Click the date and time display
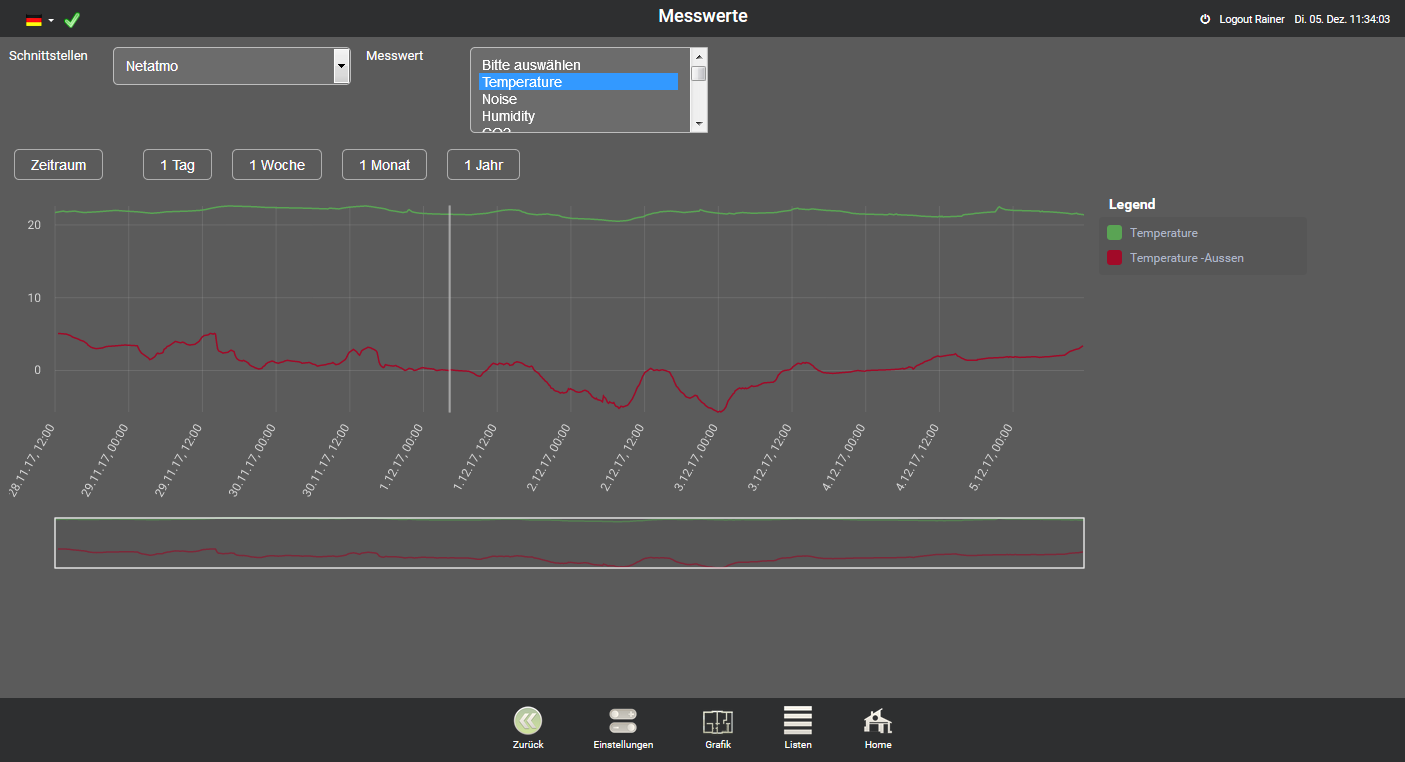Screen dimensions: 1405x762 pos(1342,19)
